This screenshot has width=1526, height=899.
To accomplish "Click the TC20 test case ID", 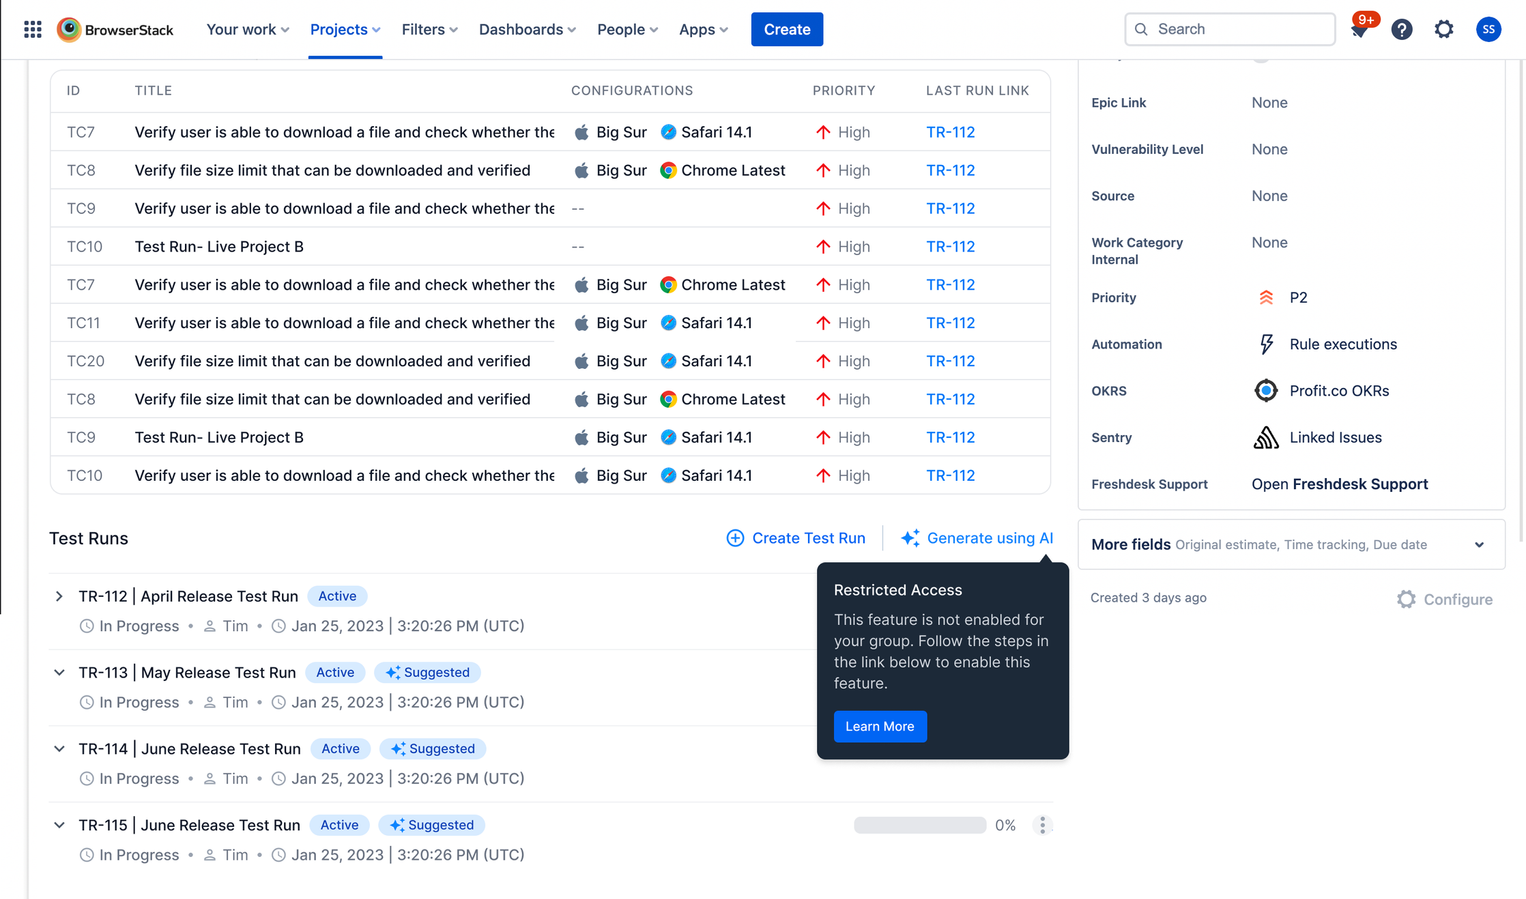I will point(85,361).
